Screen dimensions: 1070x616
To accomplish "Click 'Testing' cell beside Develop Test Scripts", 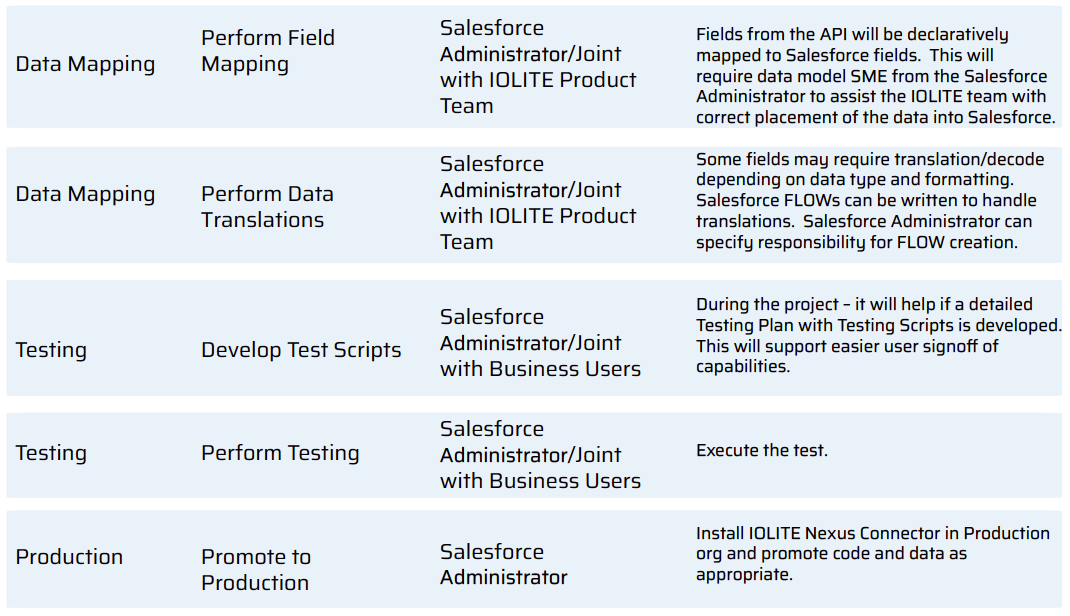I will pyautogui.click(x=51, y=350).
